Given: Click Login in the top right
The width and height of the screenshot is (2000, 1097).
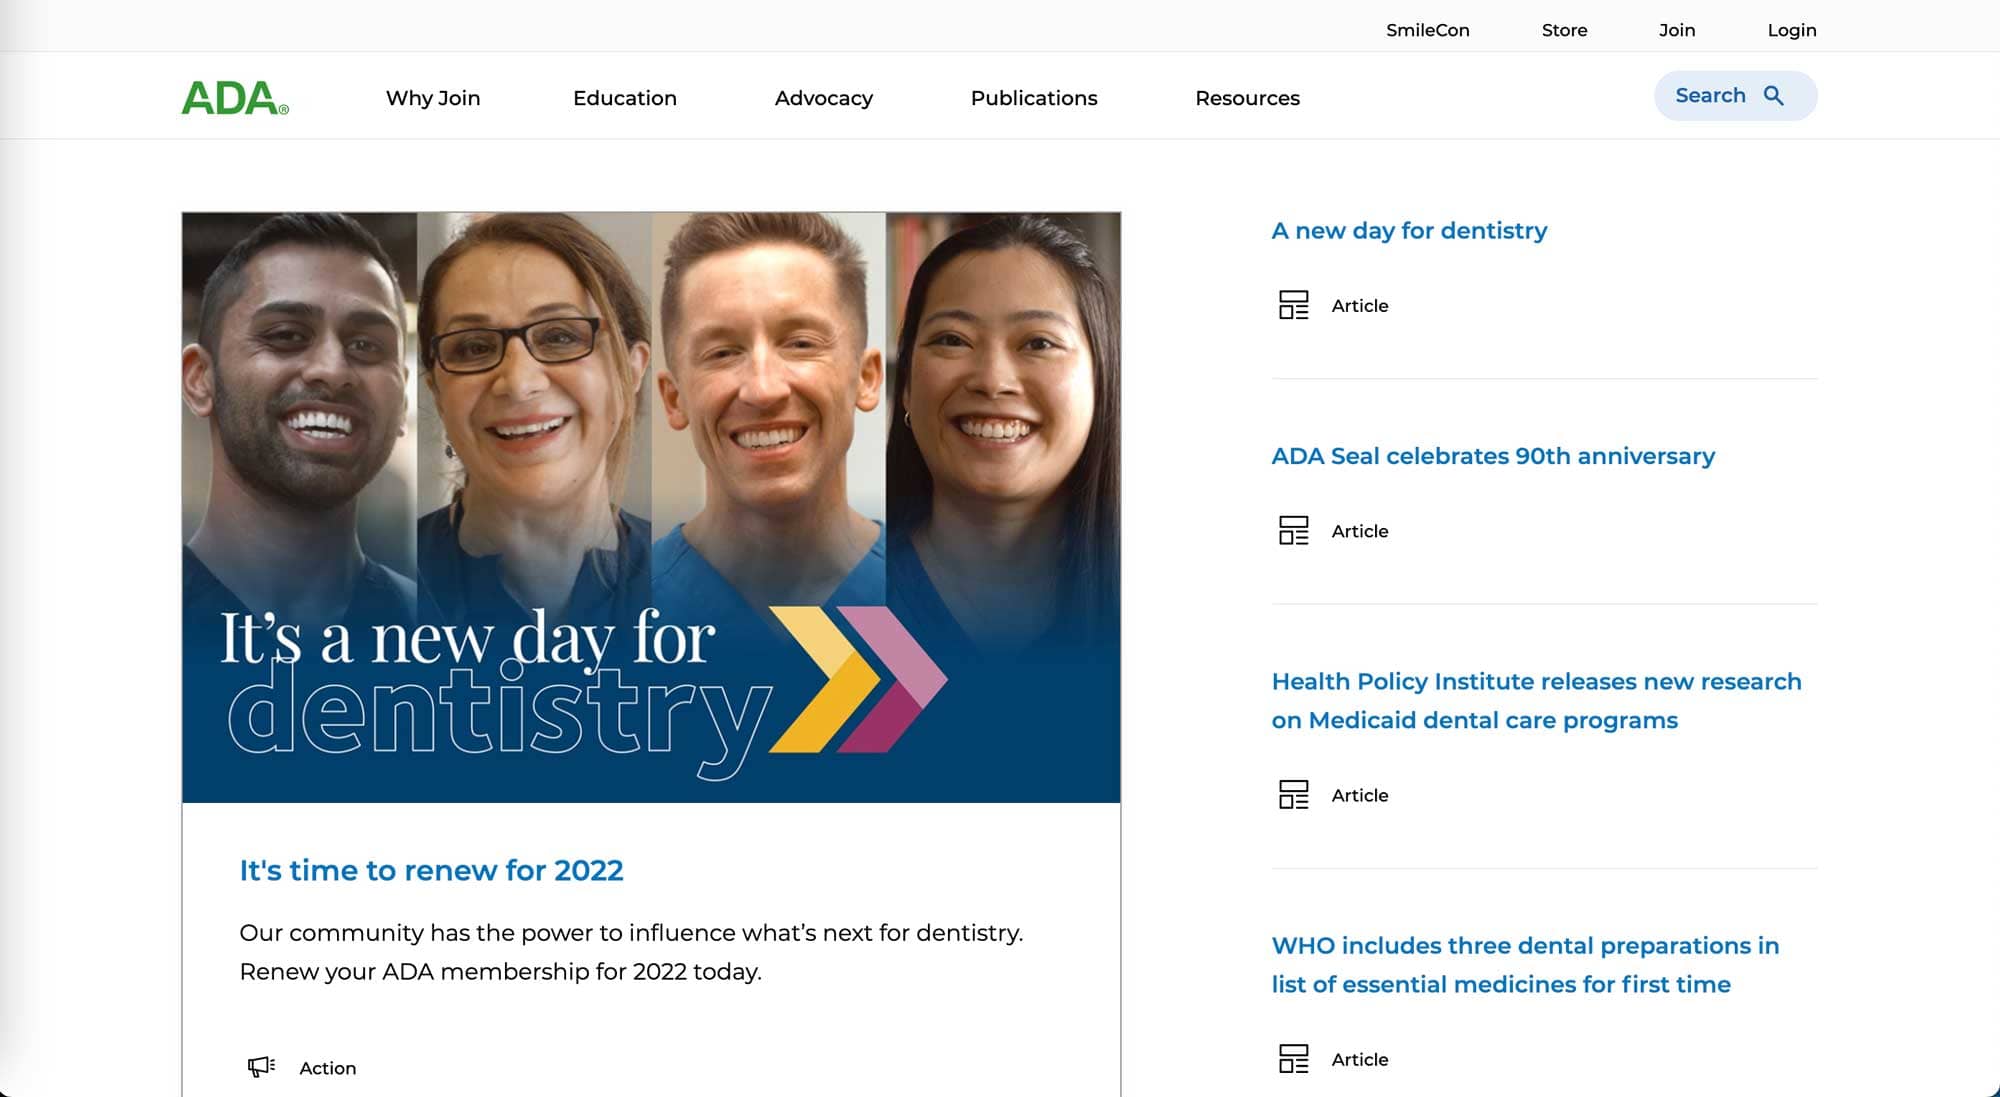Looking at the screenshot, I should pos(1791,30).
